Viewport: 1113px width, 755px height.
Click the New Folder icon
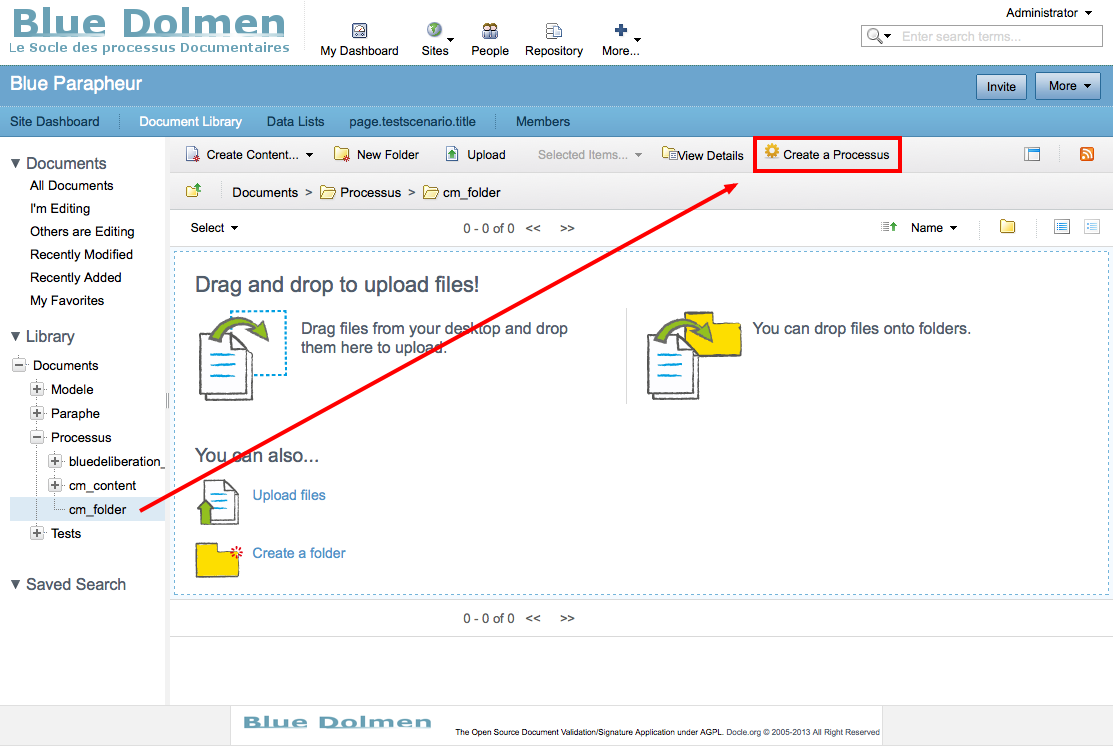(341, 154)
